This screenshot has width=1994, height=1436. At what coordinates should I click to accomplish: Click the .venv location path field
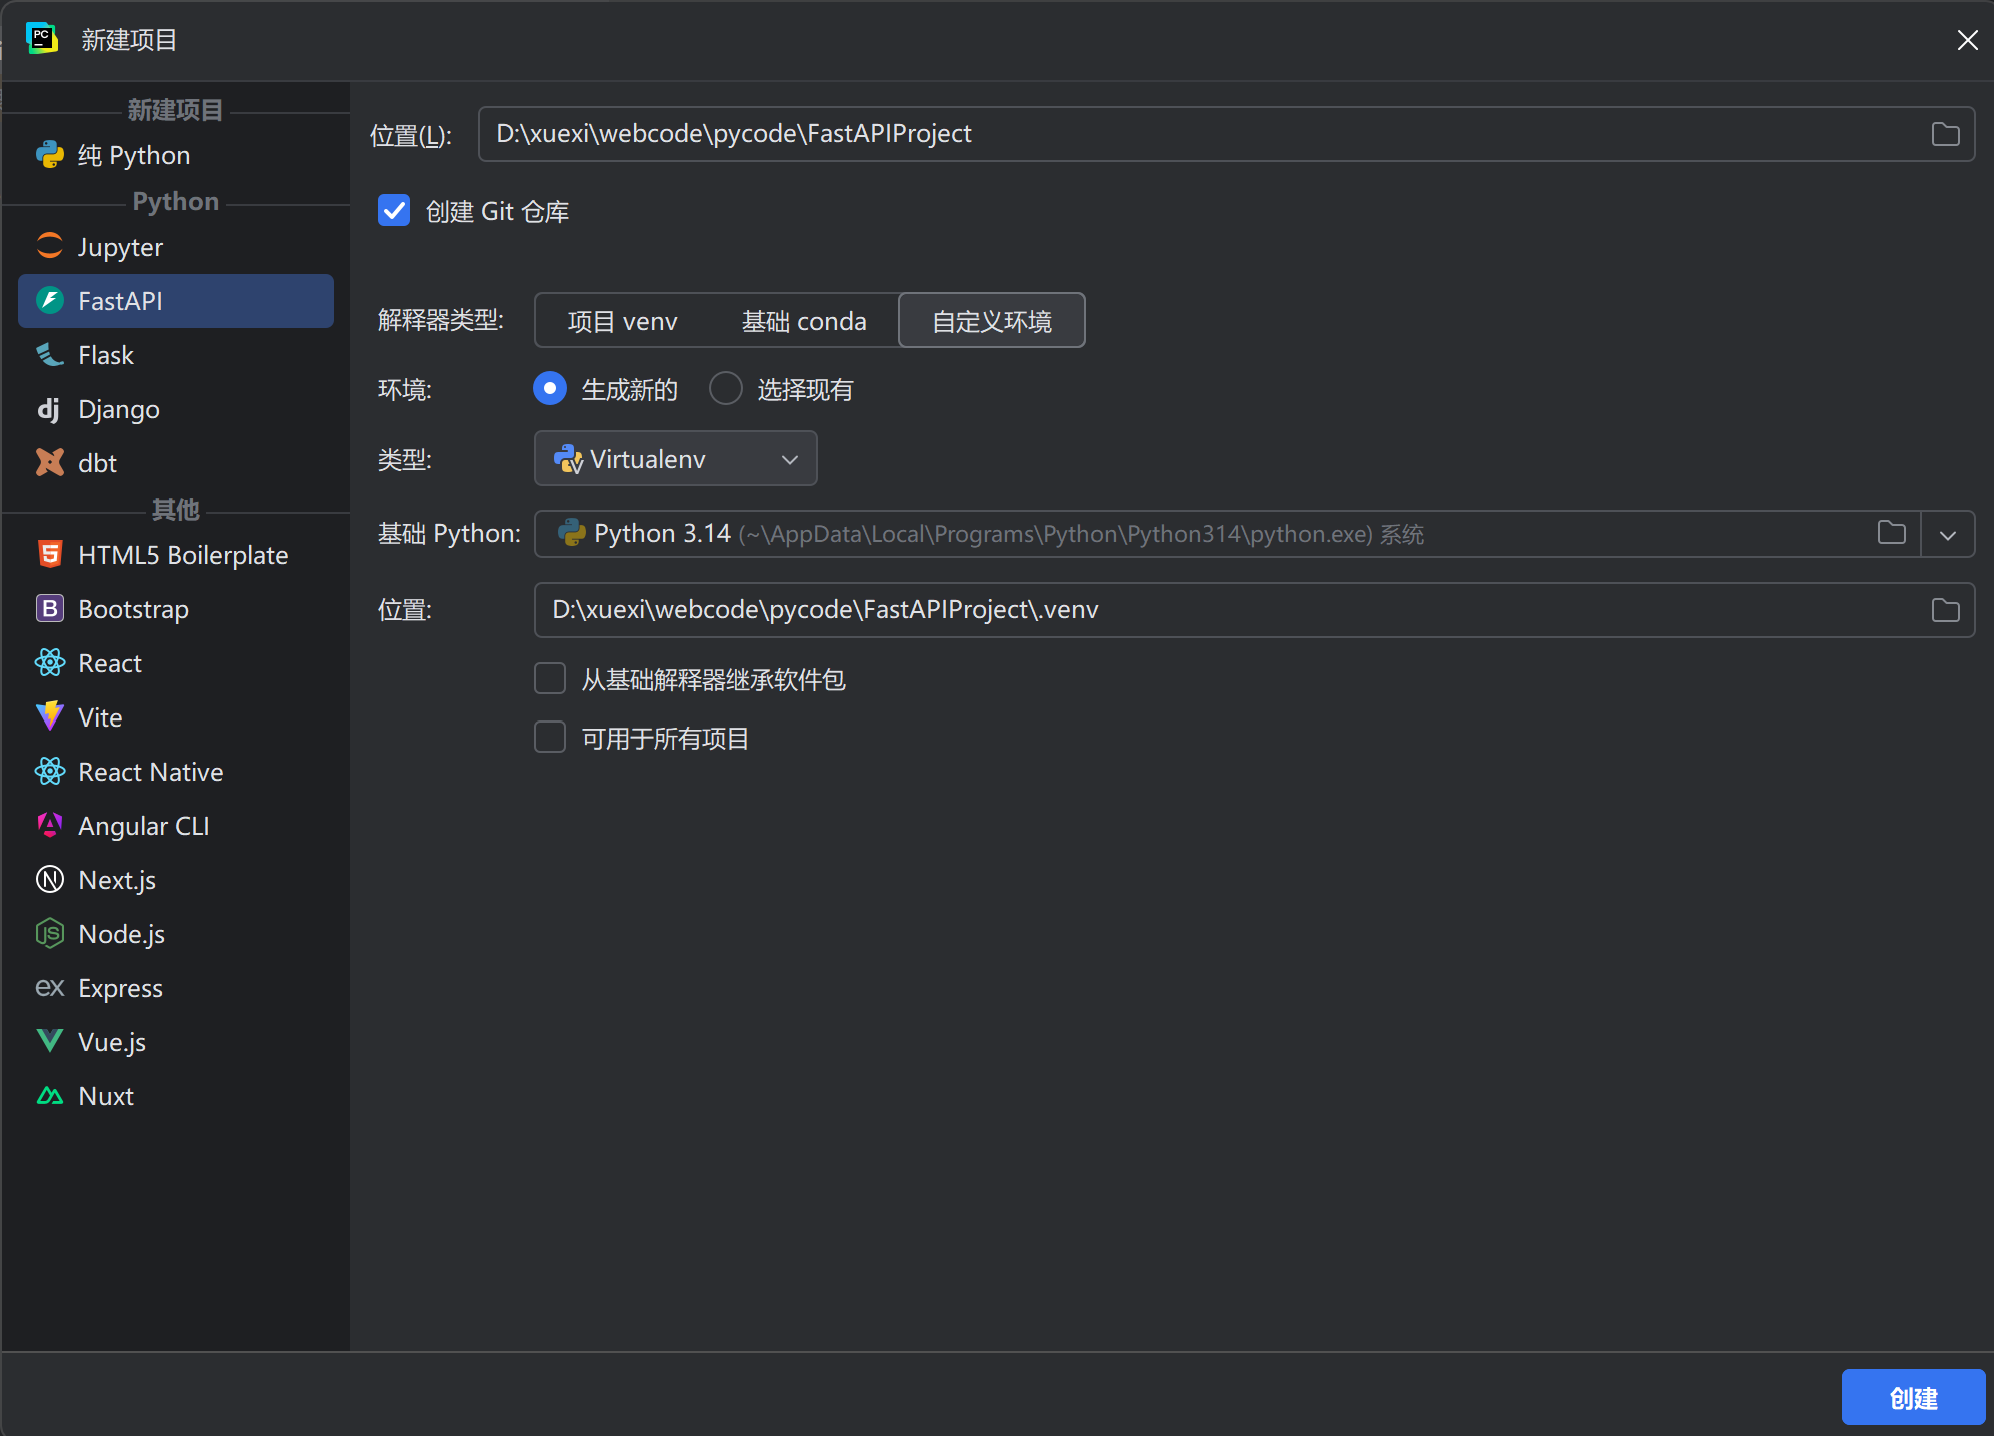pyautogui.click(x=1254, y=610)
